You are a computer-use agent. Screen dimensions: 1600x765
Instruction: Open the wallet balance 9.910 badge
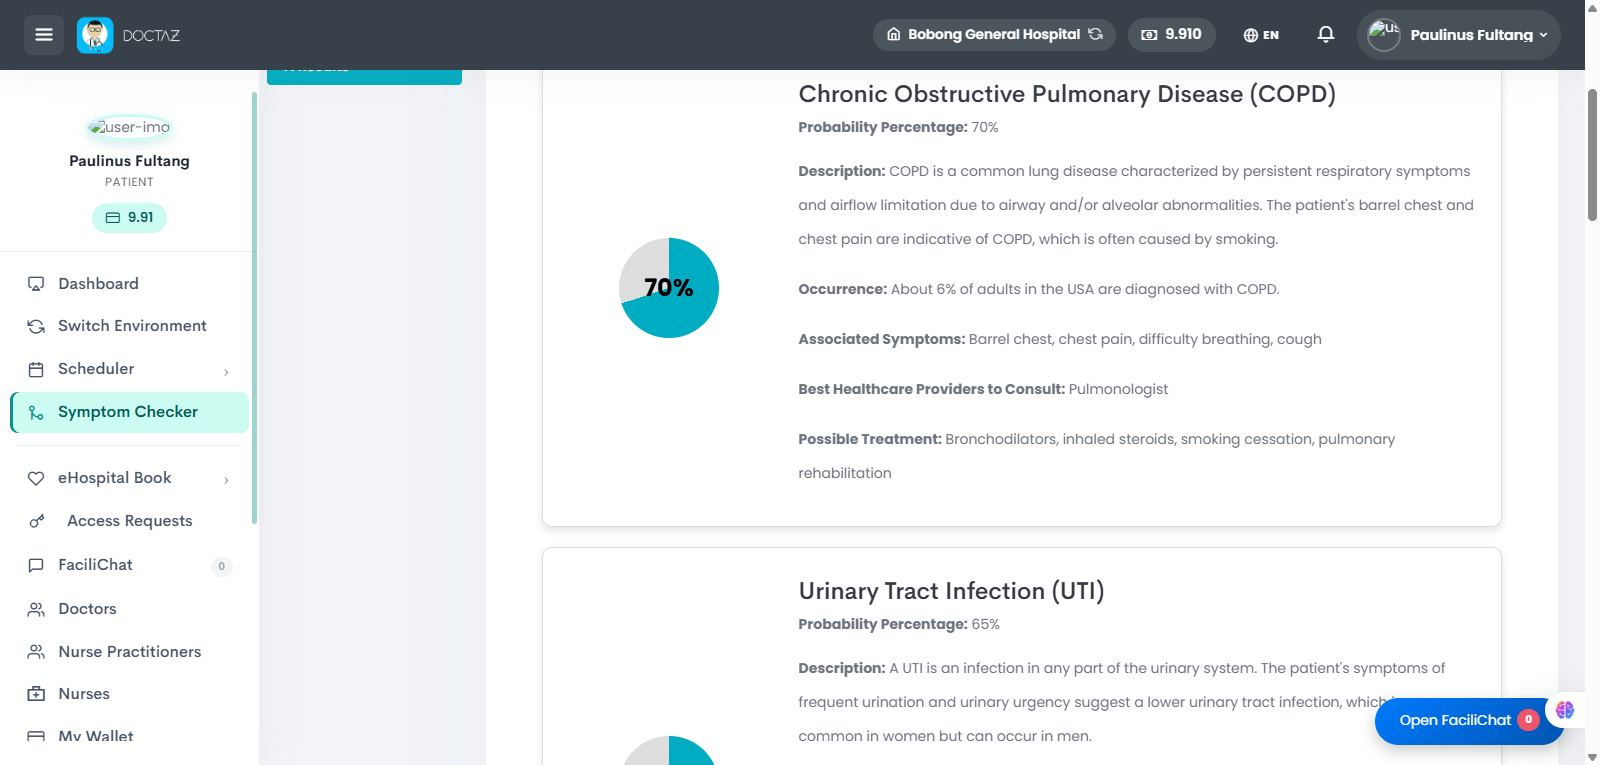(x=1172, y=34)
